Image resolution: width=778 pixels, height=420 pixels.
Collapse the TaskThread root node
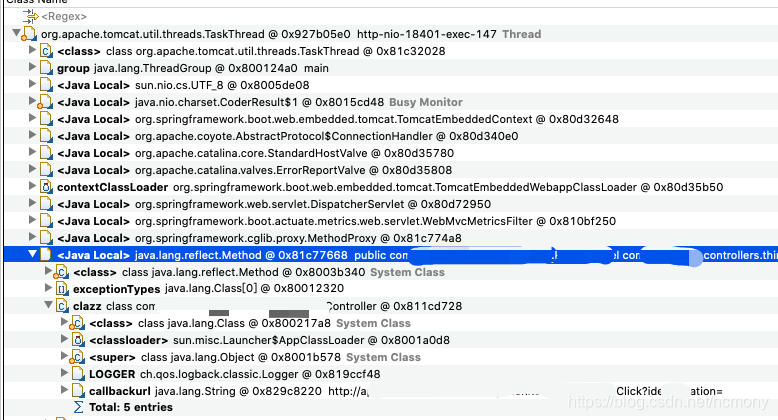(x=16, y=33)
